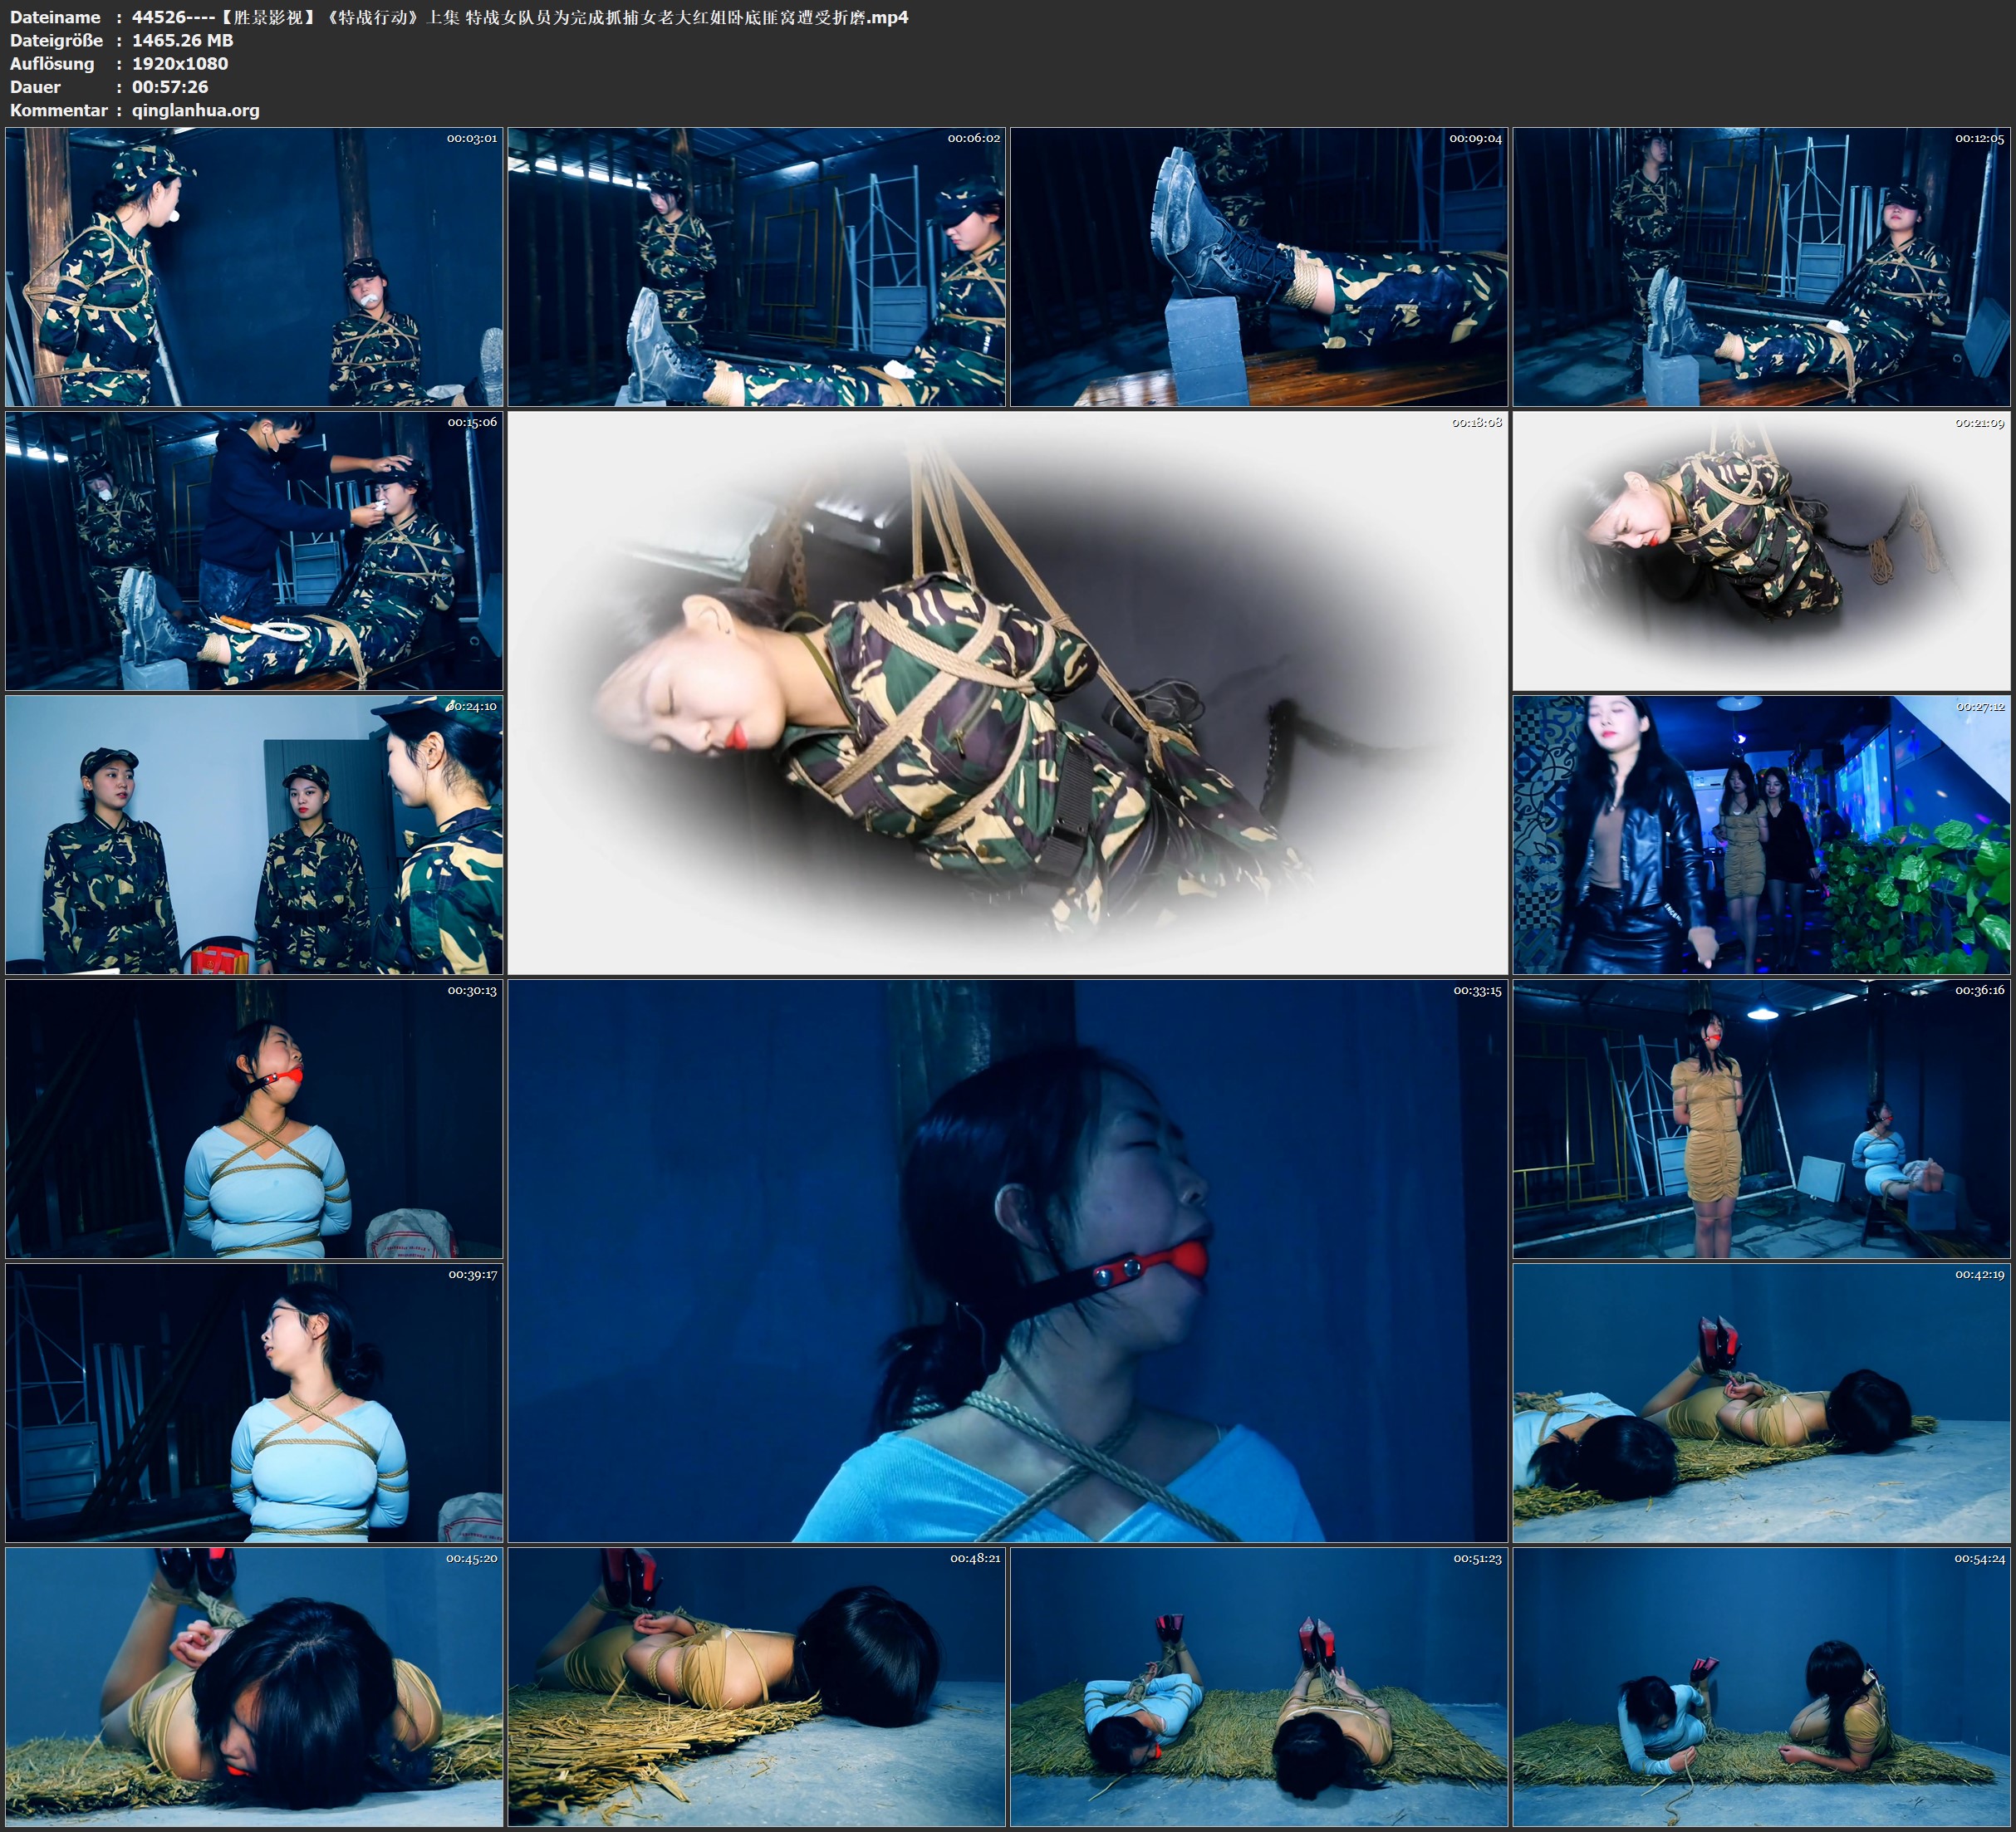Click the large 00:33:15 thumbnail

click(1007, 1261)
